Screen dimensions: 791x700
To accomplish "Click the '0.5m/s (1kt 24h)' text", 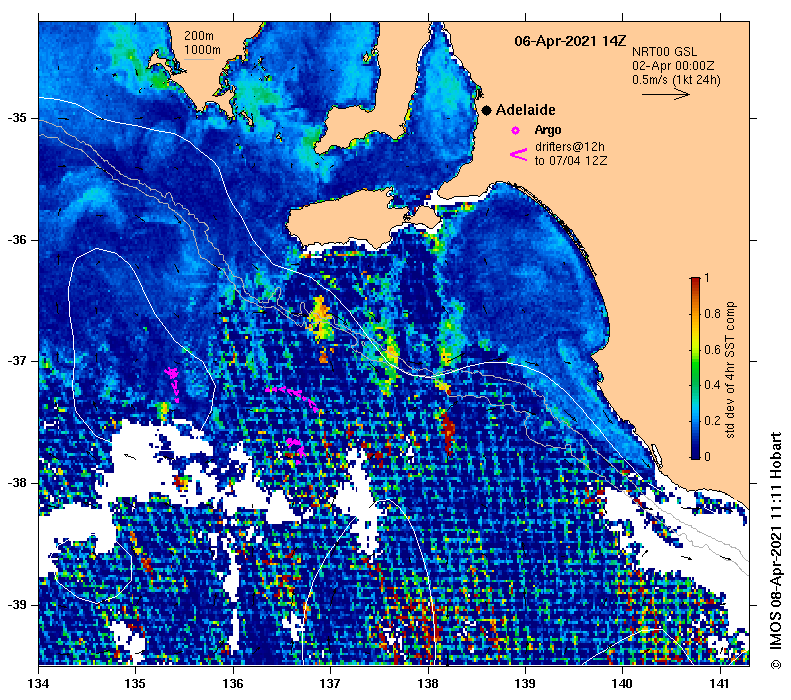I will click(676, 80).
